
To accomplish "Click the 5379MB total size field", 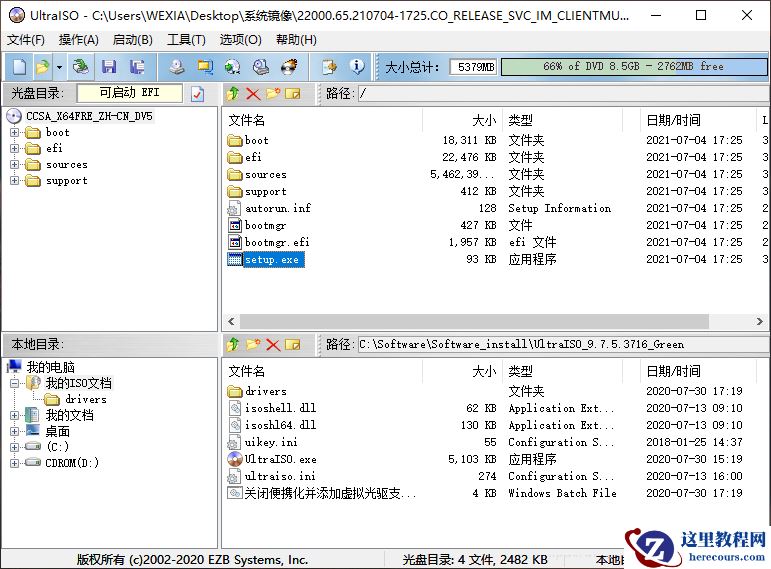I will [x=473, y=66].
